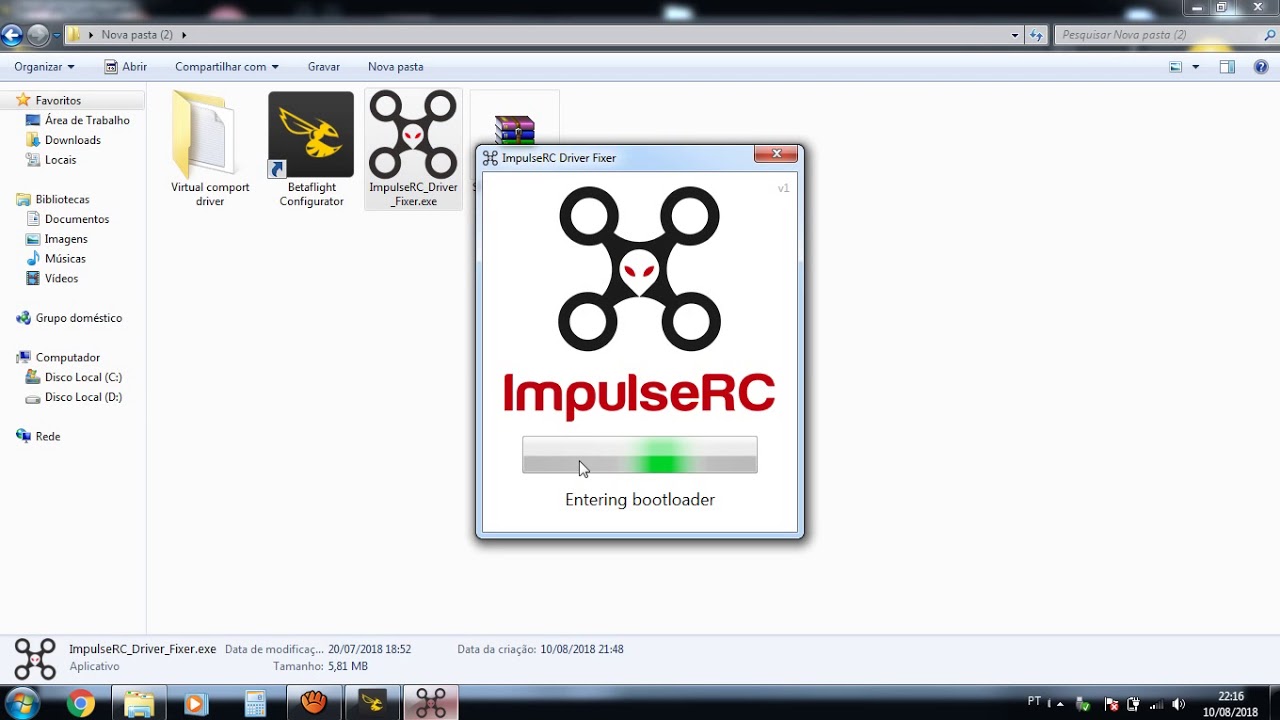Click the v1 version label
Image resolution: width=1280 pixels, height=720 pixels.
tap(784, 188)
